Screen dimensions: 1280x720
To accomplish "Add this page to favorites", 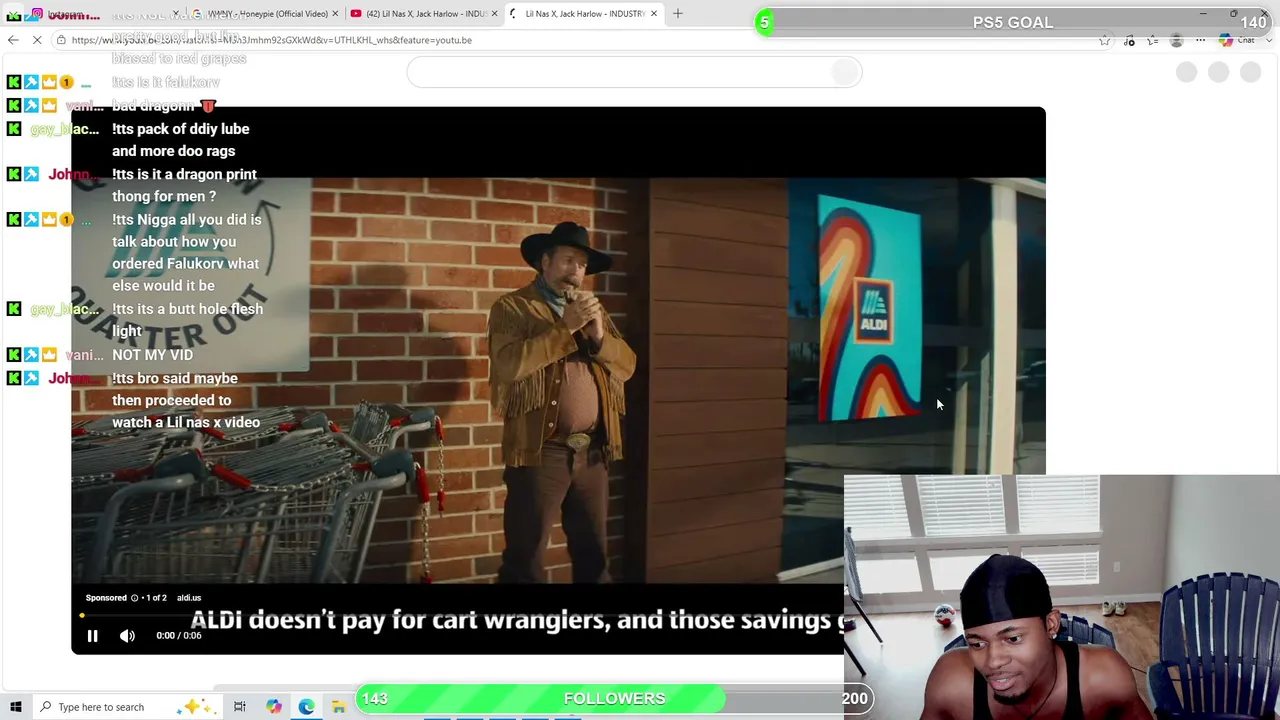I will click(1104, 40).
